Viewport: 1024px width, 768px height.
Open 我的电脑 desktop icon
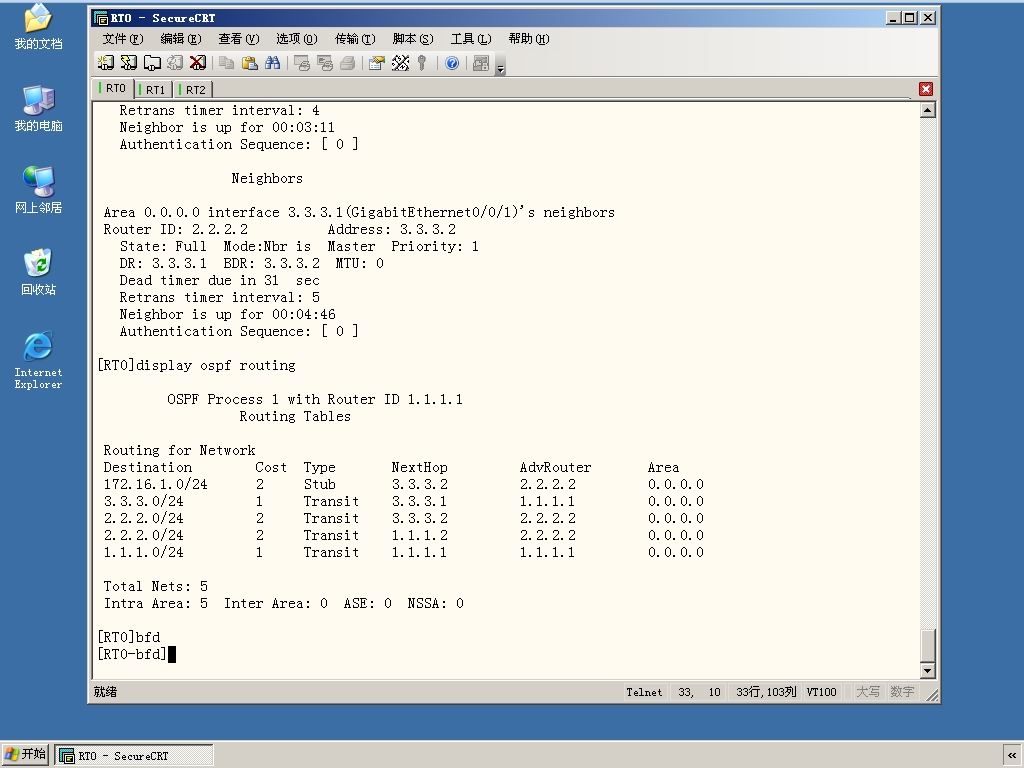point(39,108)
